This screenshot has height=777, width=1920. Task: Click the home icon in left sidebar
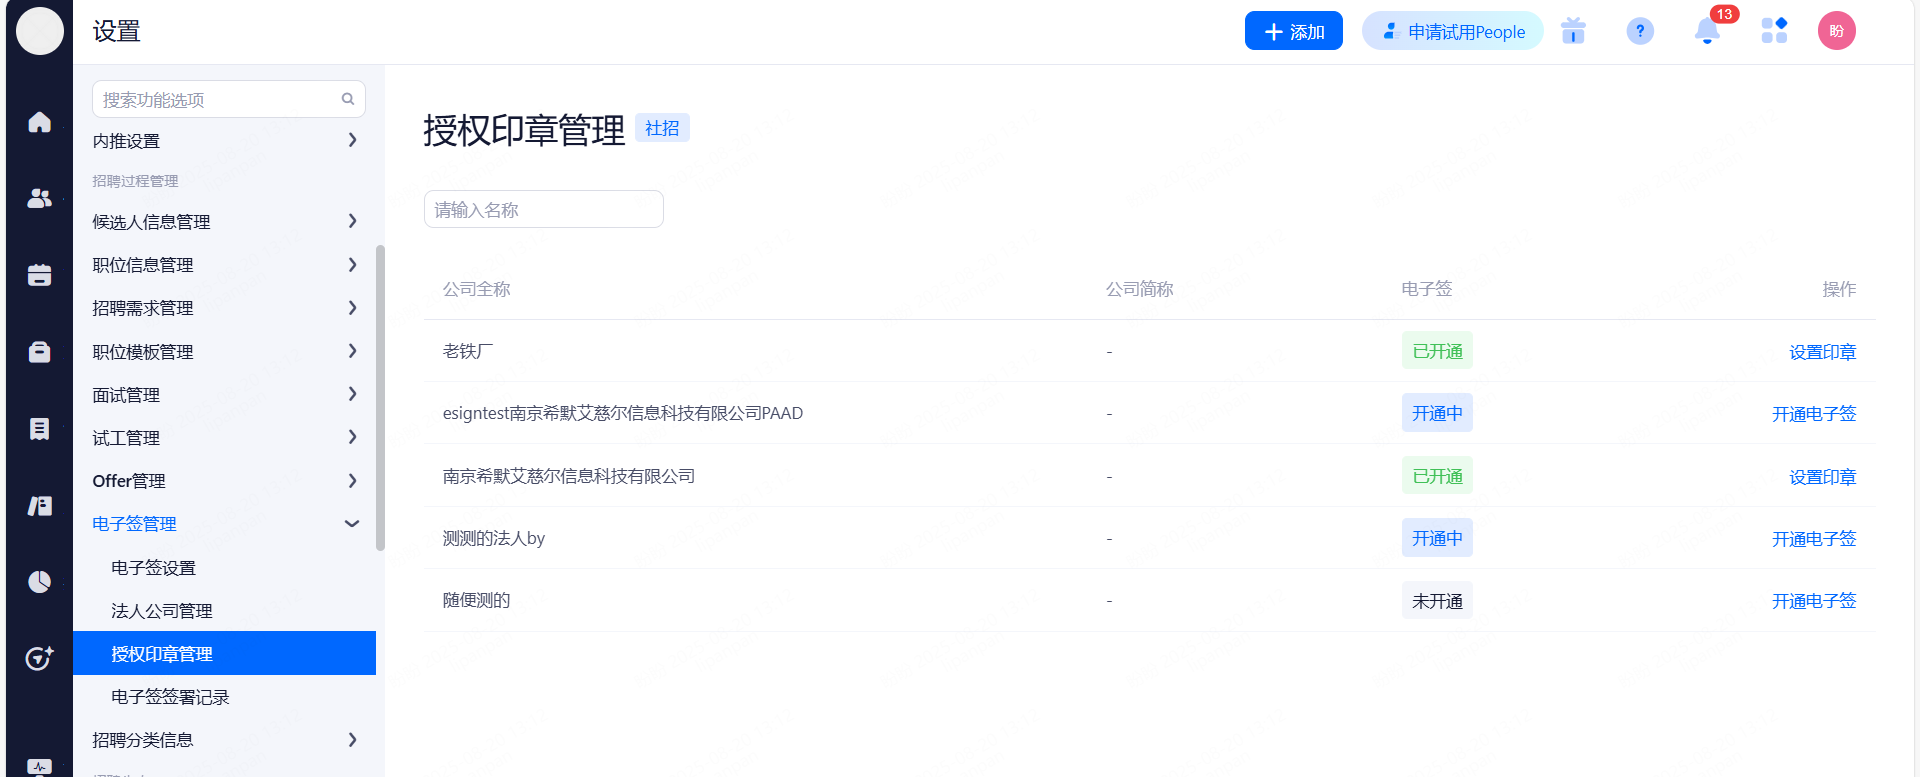(39, 122)
